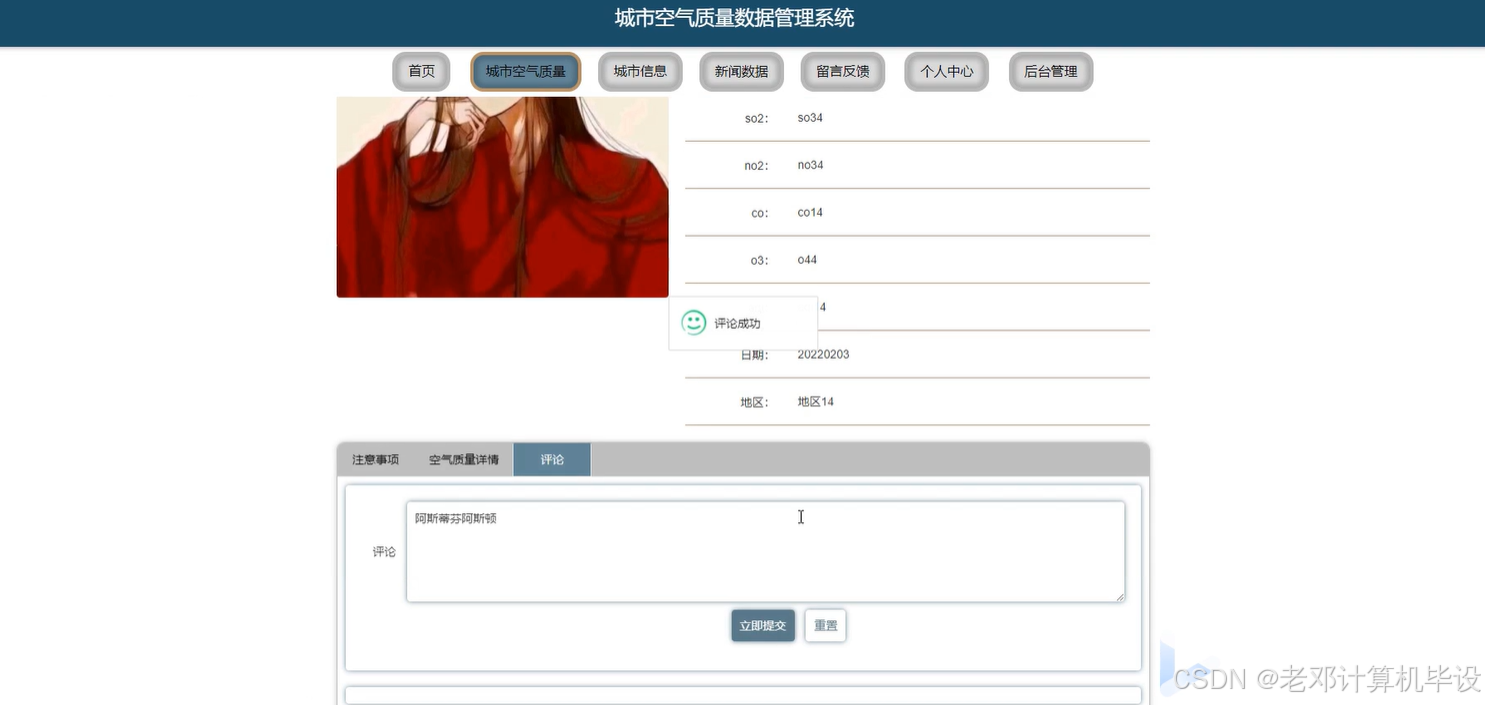This screenshot has width=1485, height=705.
Task: Switch to the 注意事项 tab
Action: [x=375, y=460]
